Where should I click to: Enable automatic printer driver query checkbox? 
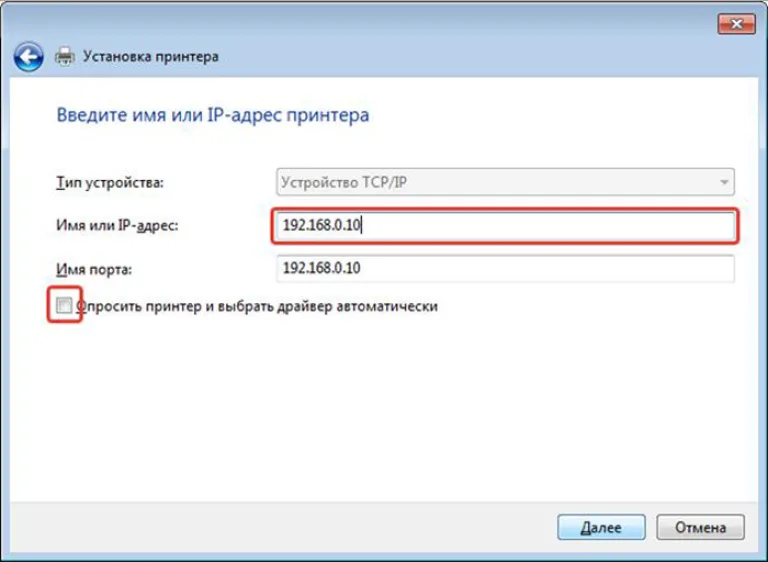coord(64,306)
